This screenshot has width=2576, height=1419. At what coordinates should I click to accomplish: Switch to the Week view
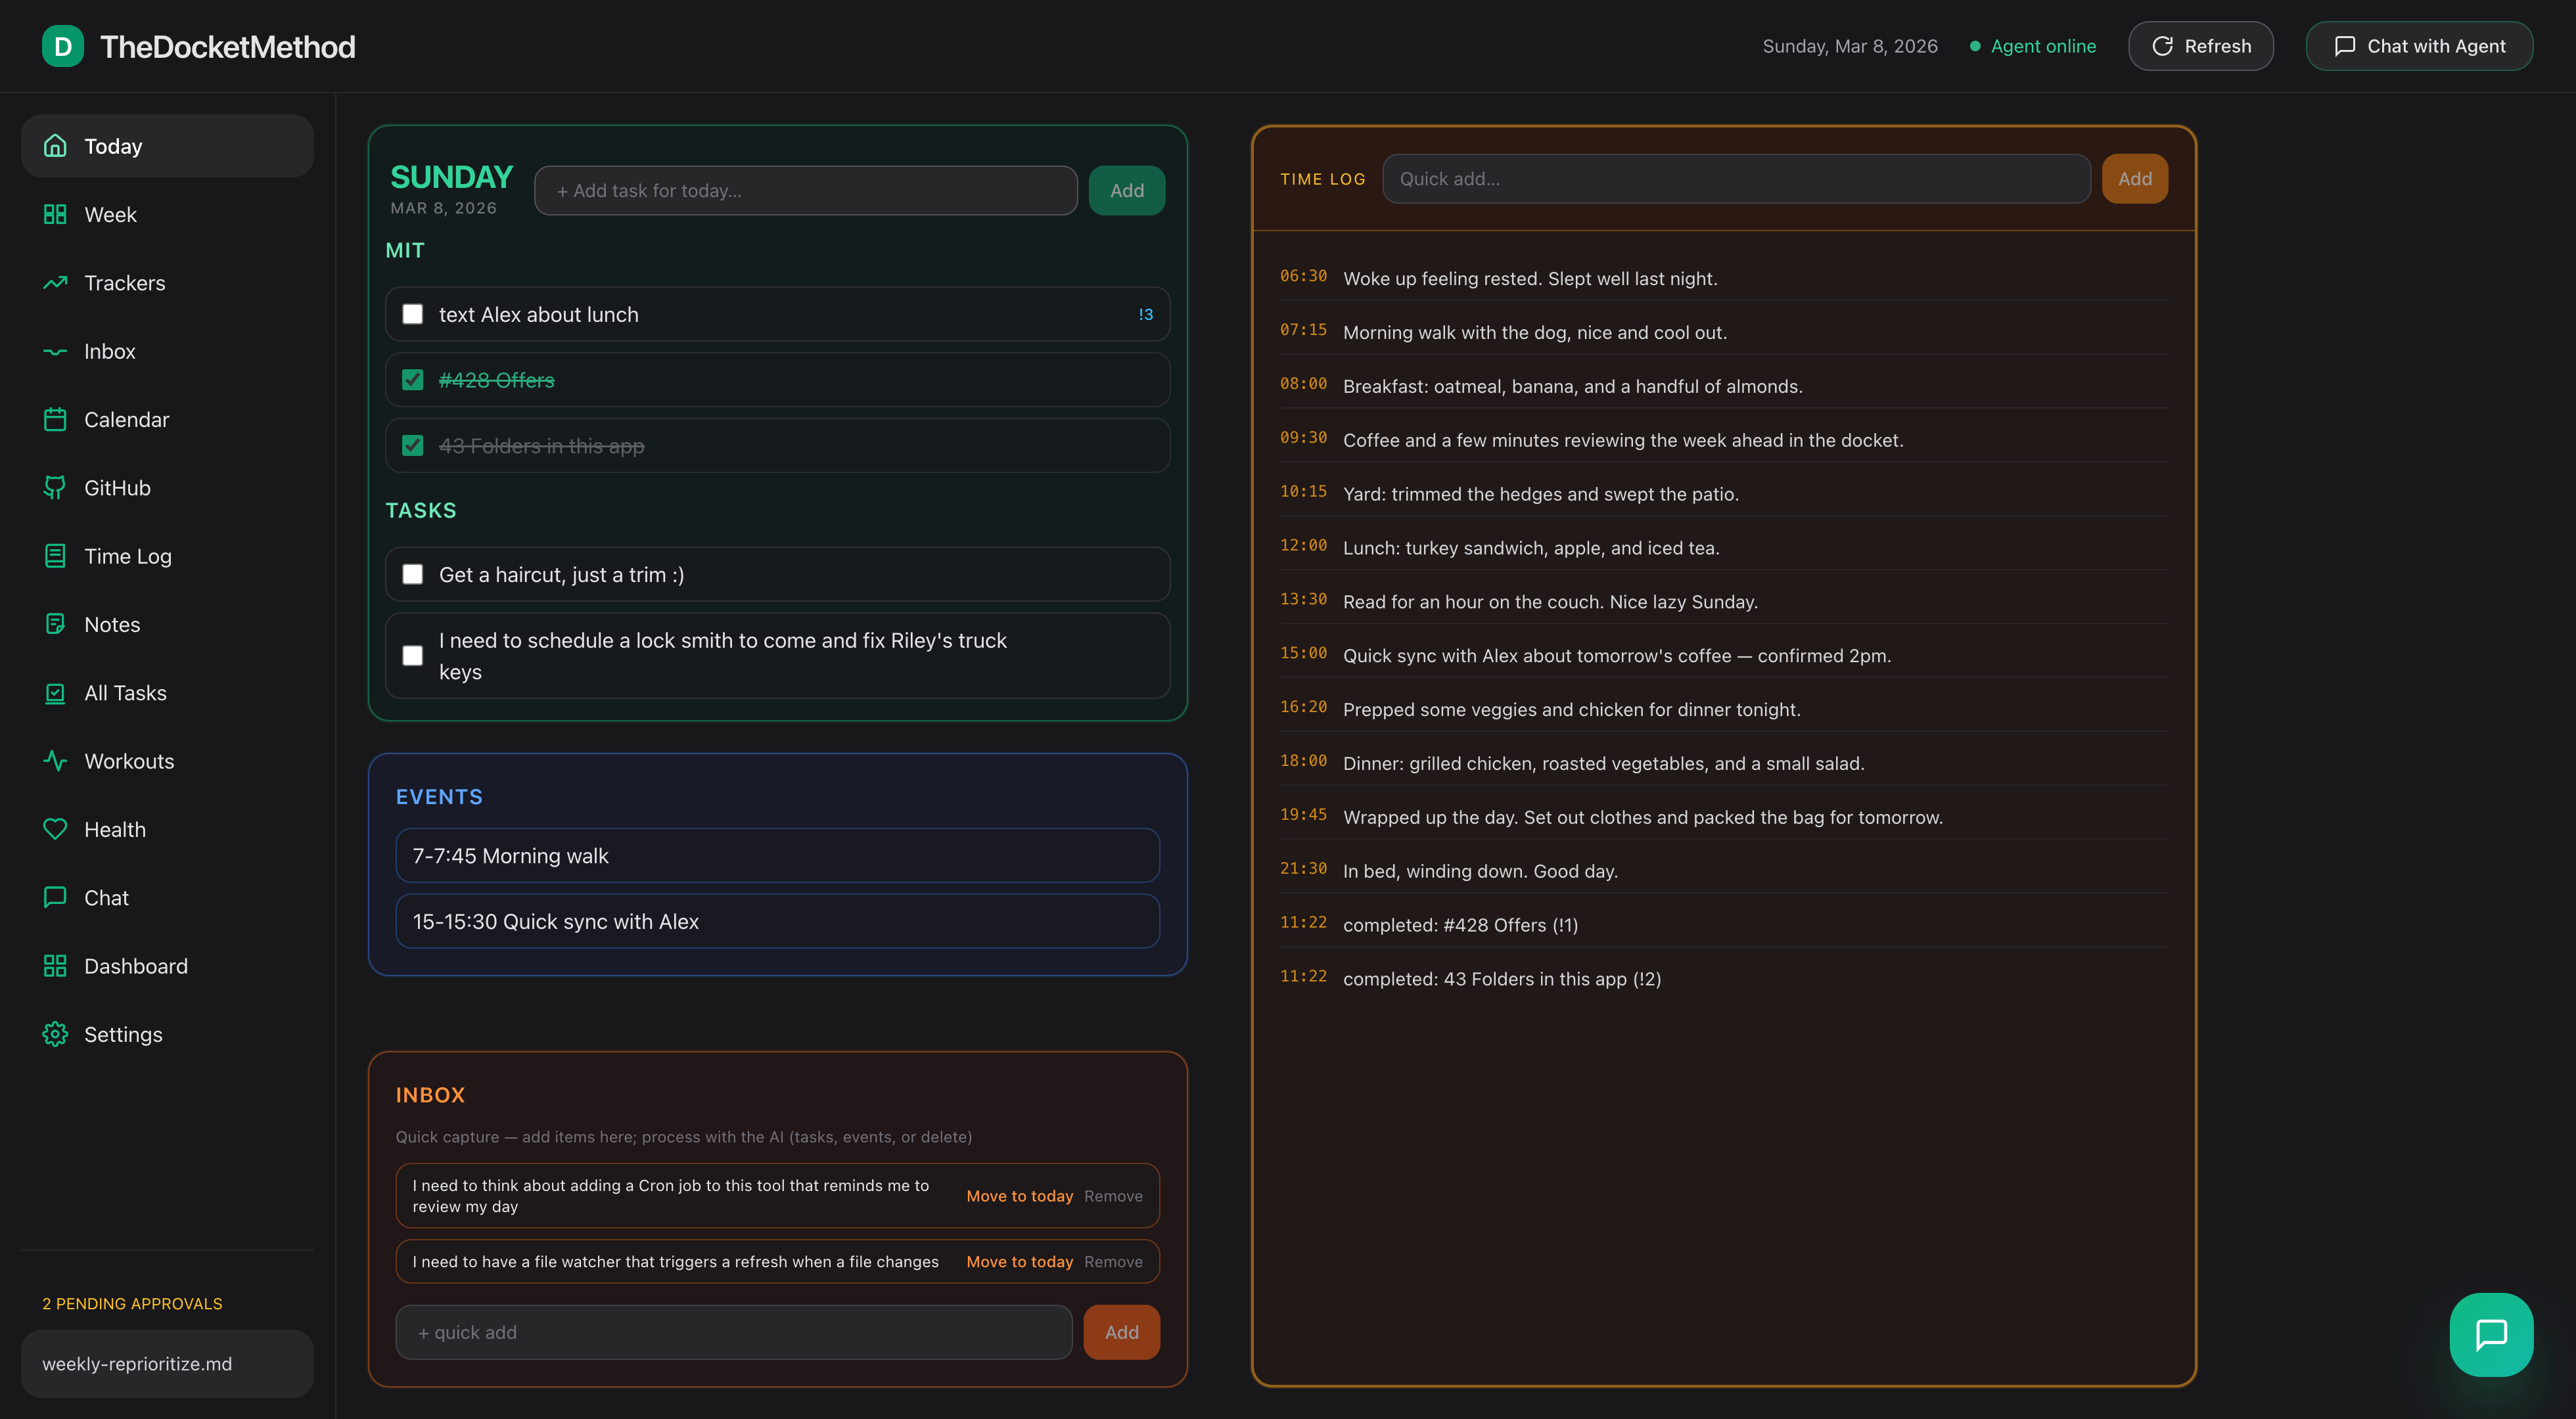(x=110, y=214)
